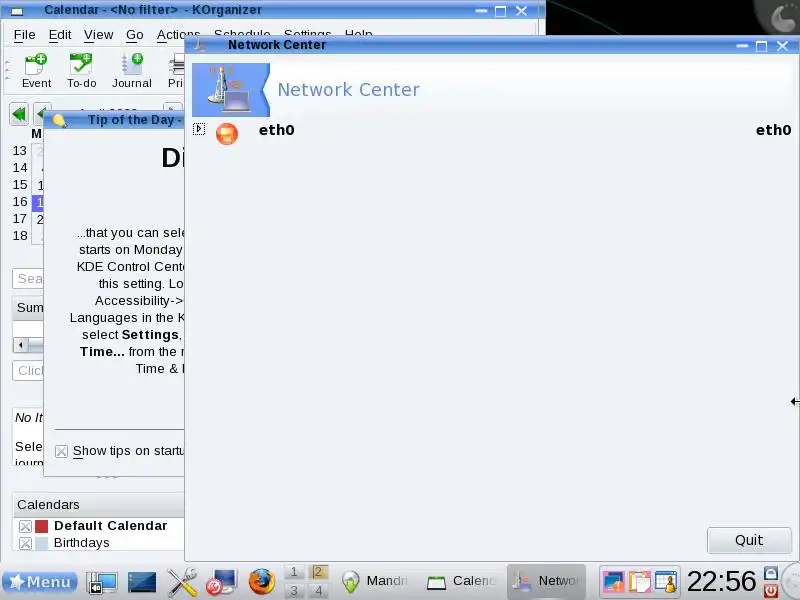800x600 pixels.
Task: Launch Firefox from the panel
Action: pyautogui.click(x=262, y=582)
